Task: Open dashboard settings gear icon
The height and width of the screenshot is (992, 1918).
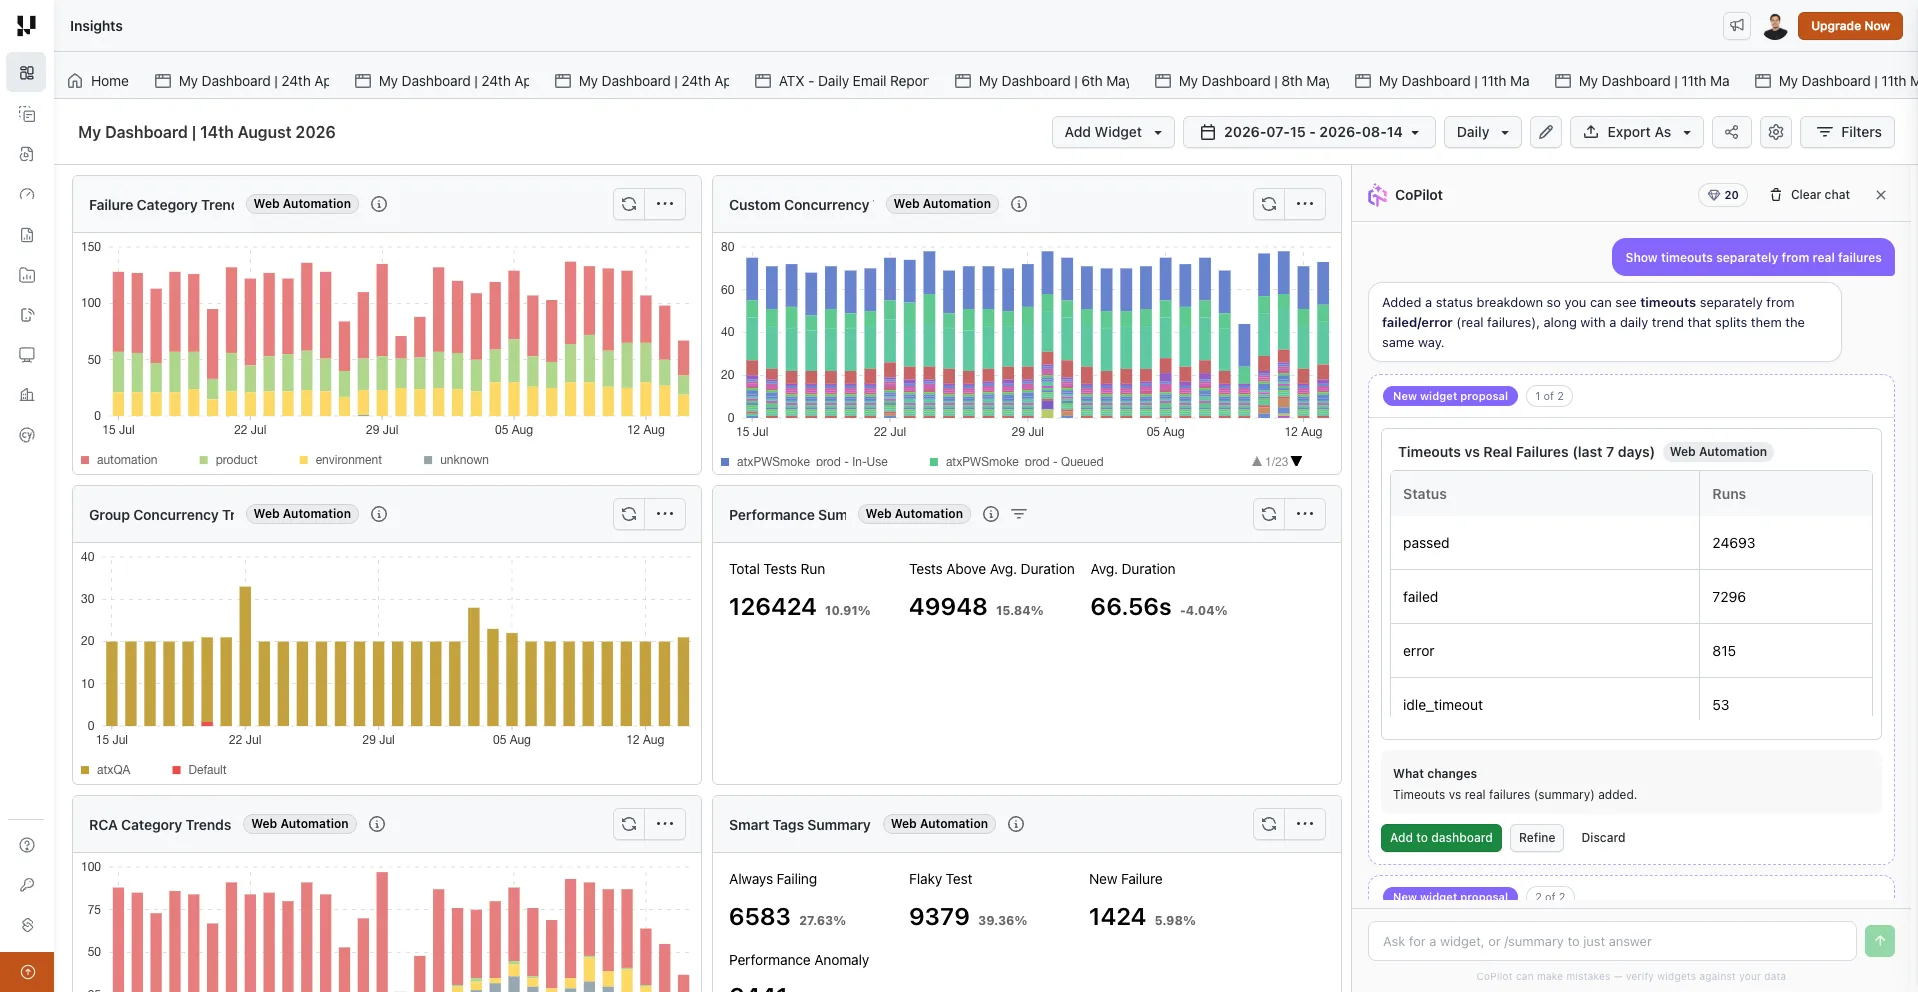Action: click(1776, 132)
